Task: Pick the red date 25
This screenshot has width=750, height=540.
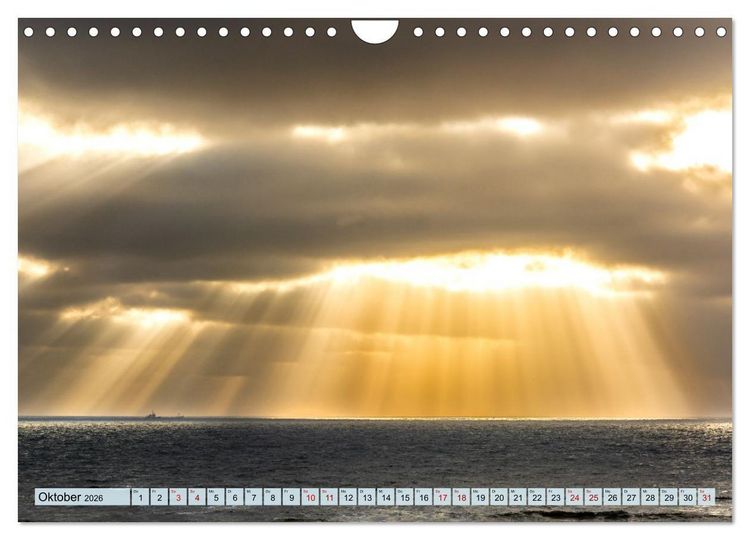Action: 594,497
